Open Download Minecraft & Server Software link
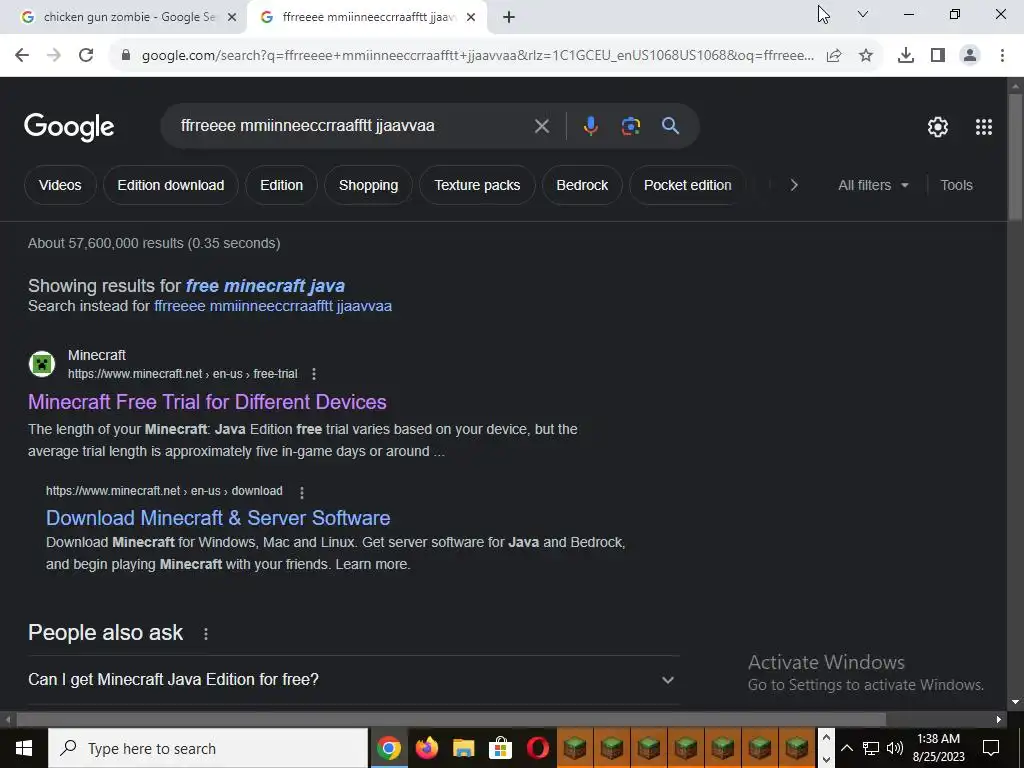 tap(218, 519)
